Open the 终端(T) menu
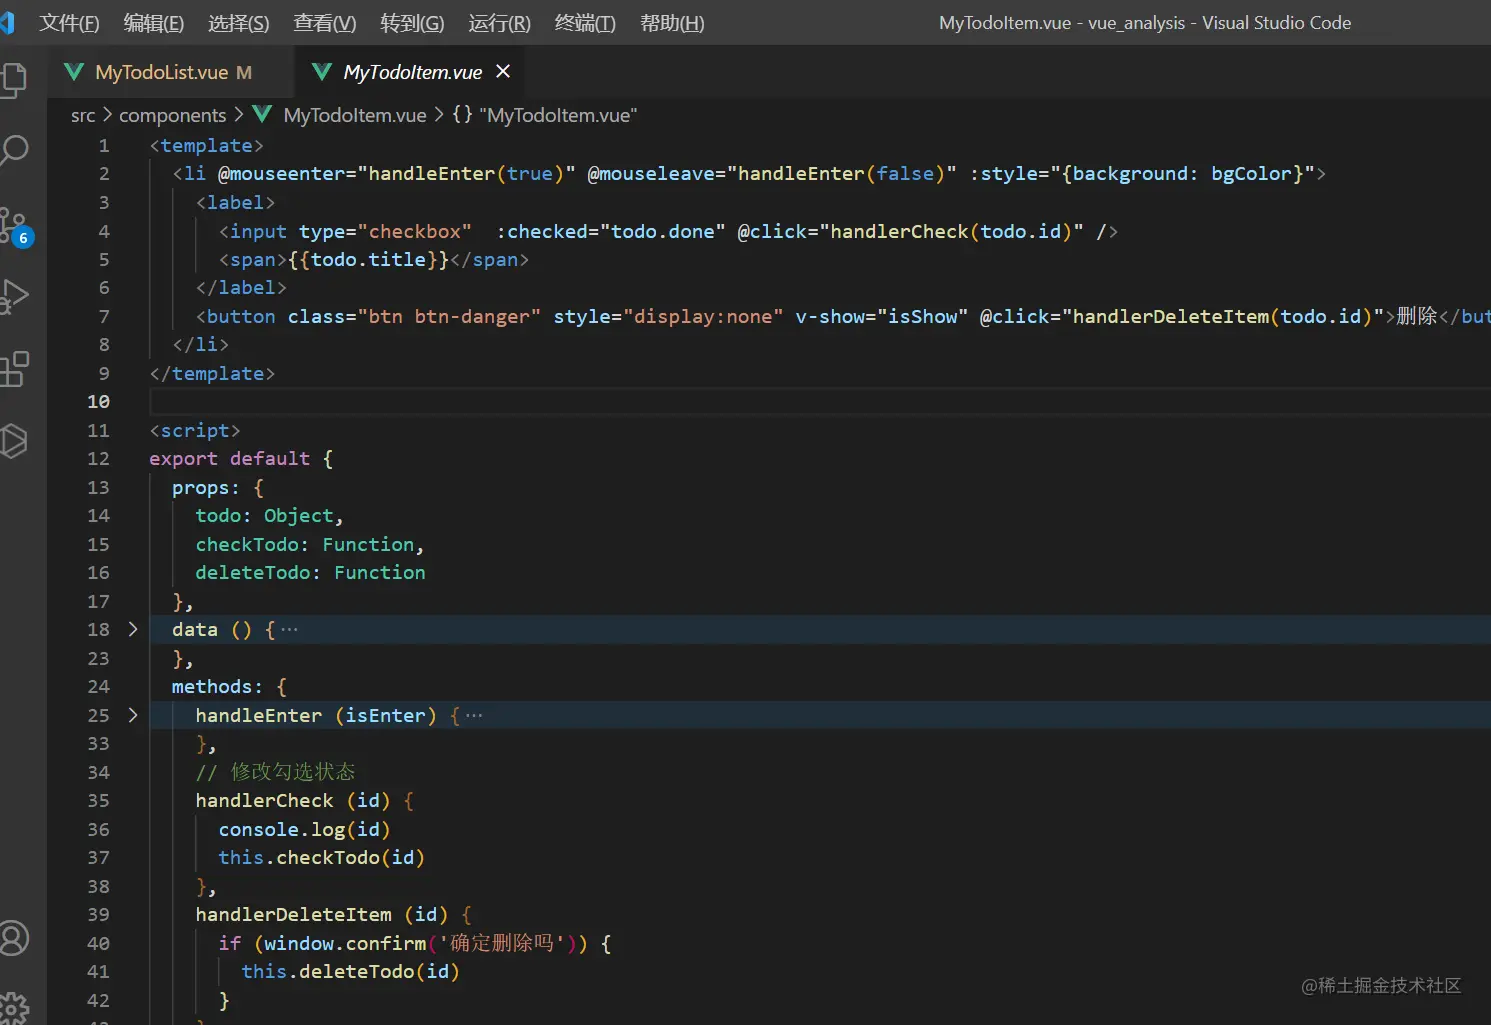 pyautogui.click(x=585, y=23)
